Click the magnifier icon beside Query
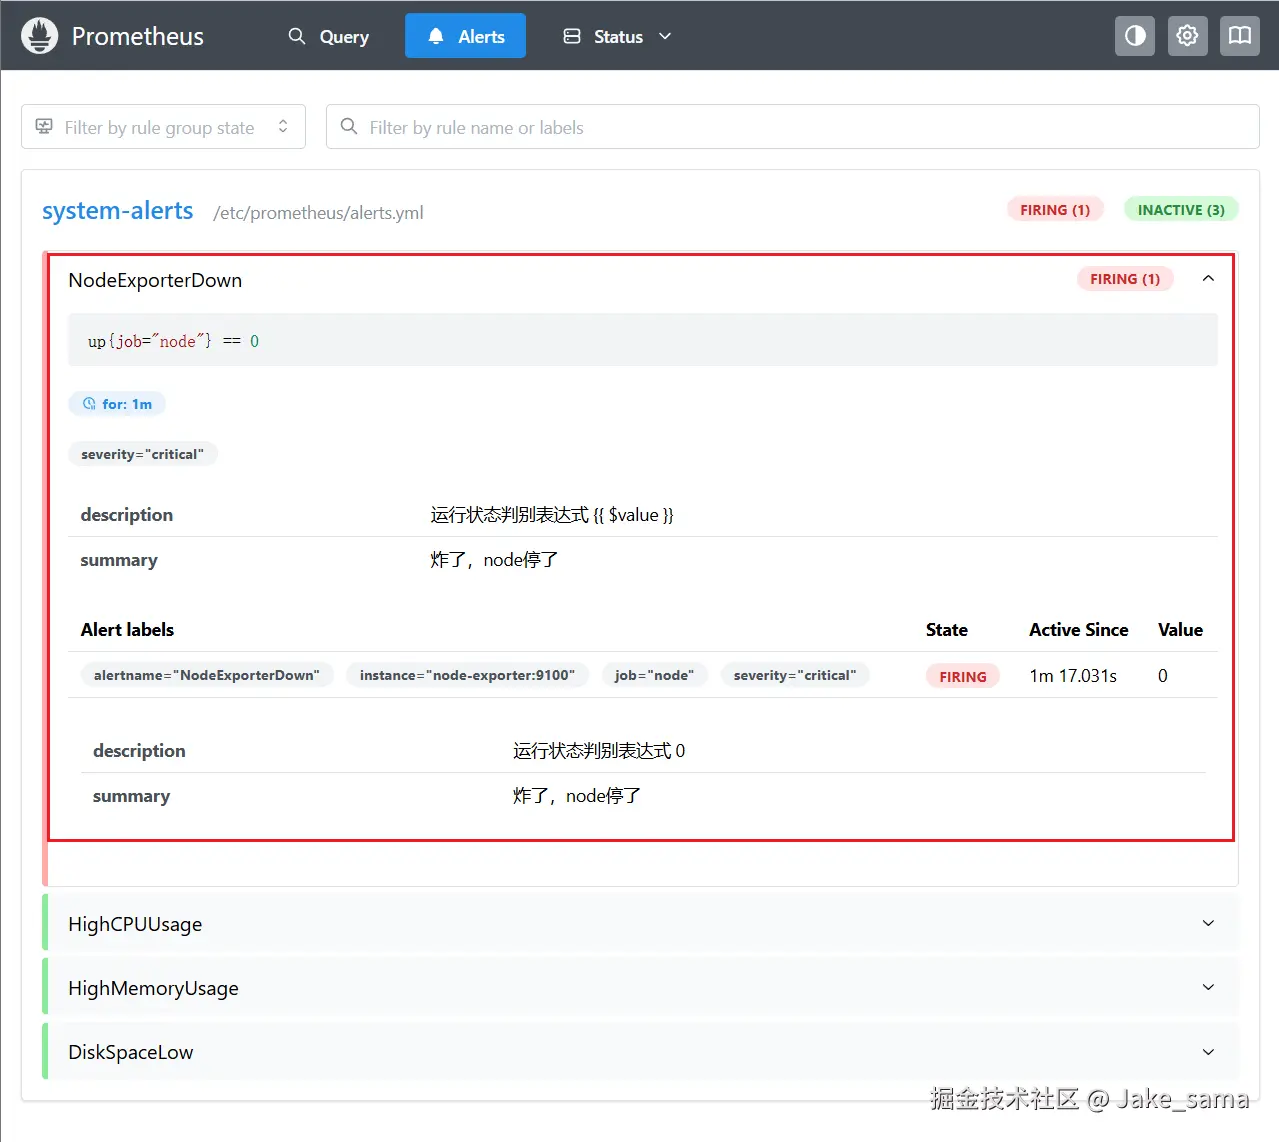The width and height of the screenshot is (1279, 1142). coord(297,36)
